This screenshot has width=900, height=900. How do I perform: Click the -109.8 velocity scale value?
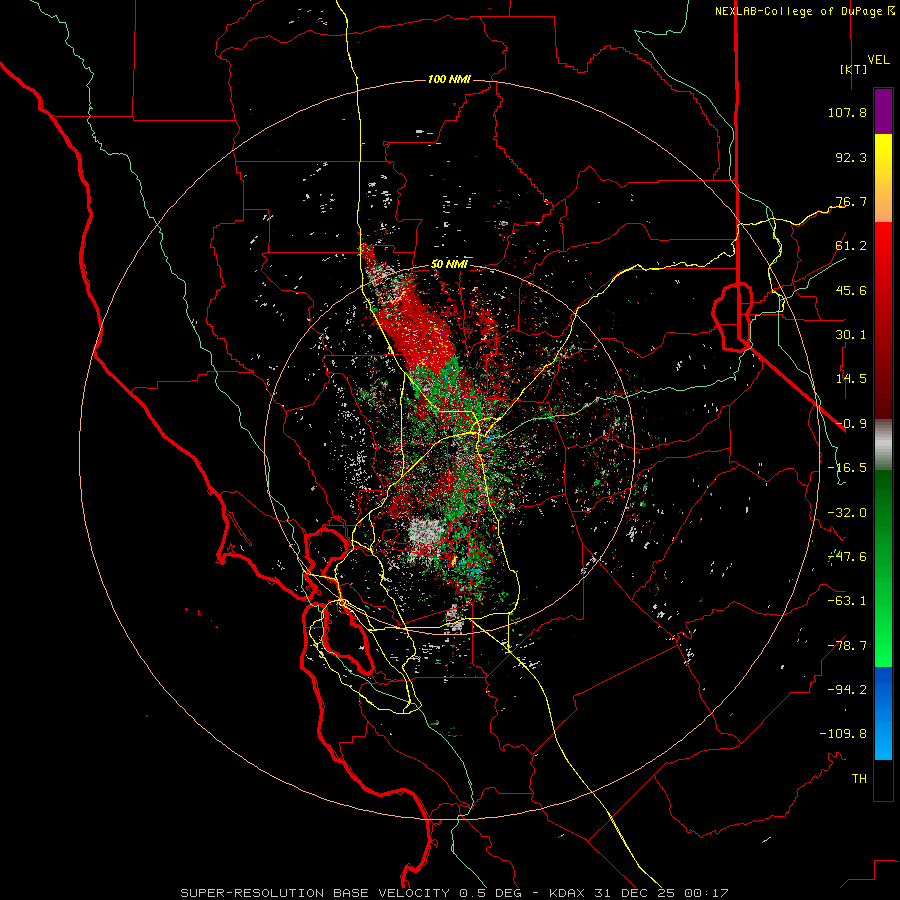coord(843,734)
